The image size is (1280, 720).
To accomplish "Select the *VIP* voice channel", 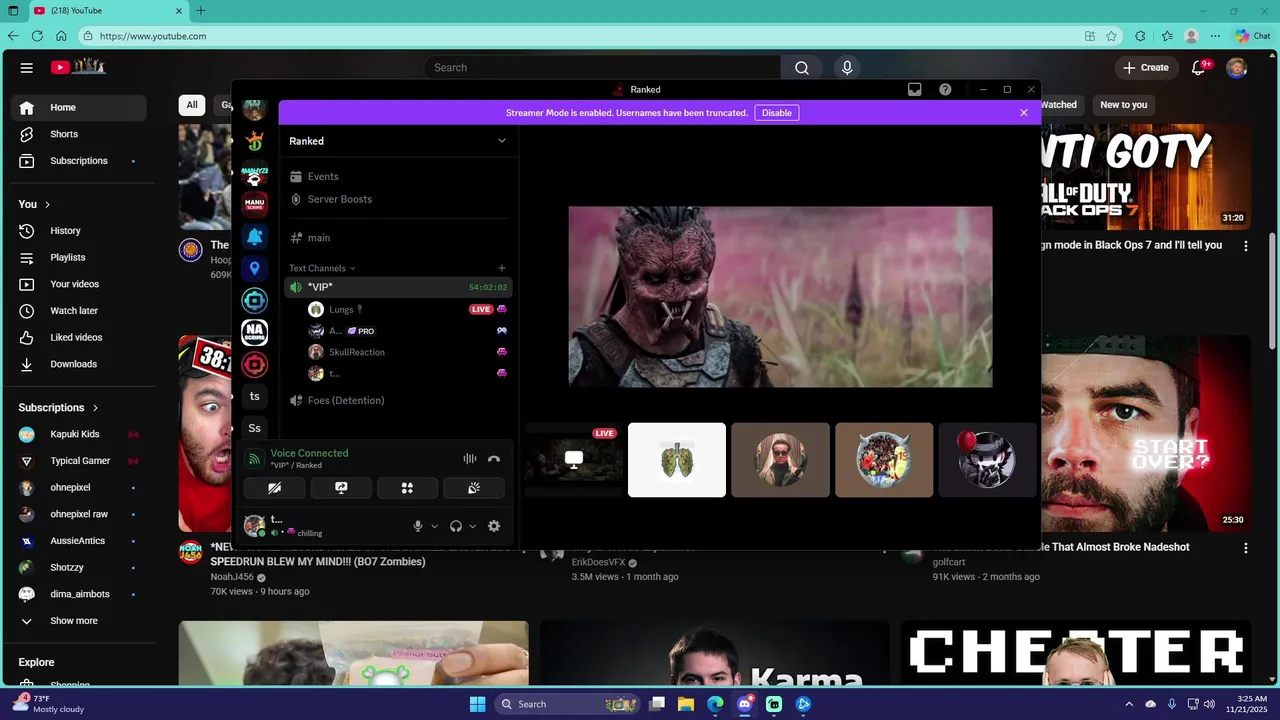I will (398, 287).
